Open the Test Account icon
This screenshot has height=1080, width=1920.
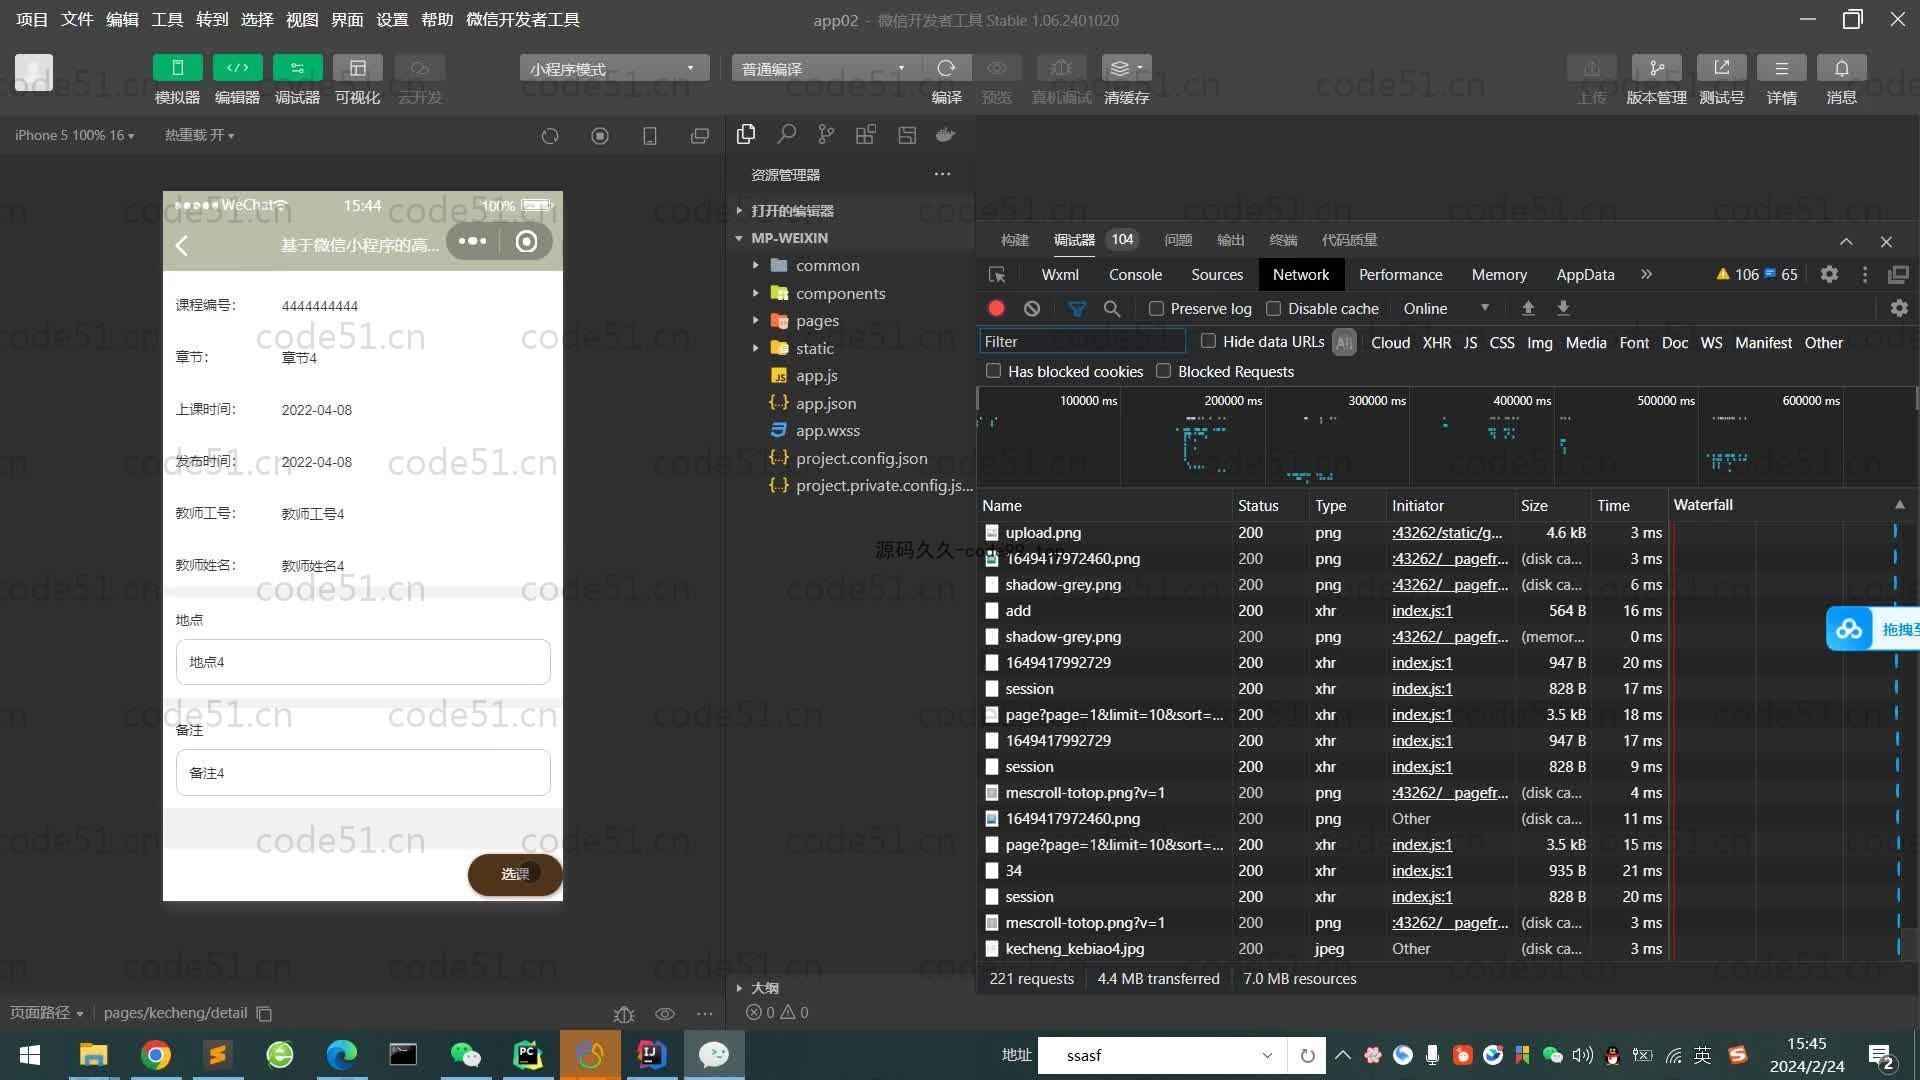click(1721, 68)
